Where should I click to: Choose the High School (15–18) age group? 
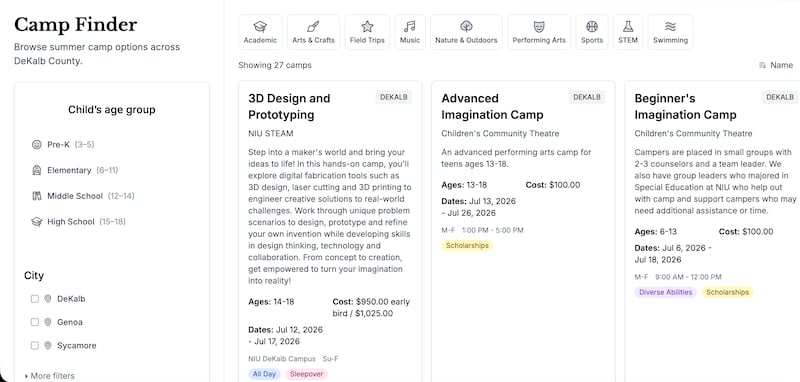79,222
